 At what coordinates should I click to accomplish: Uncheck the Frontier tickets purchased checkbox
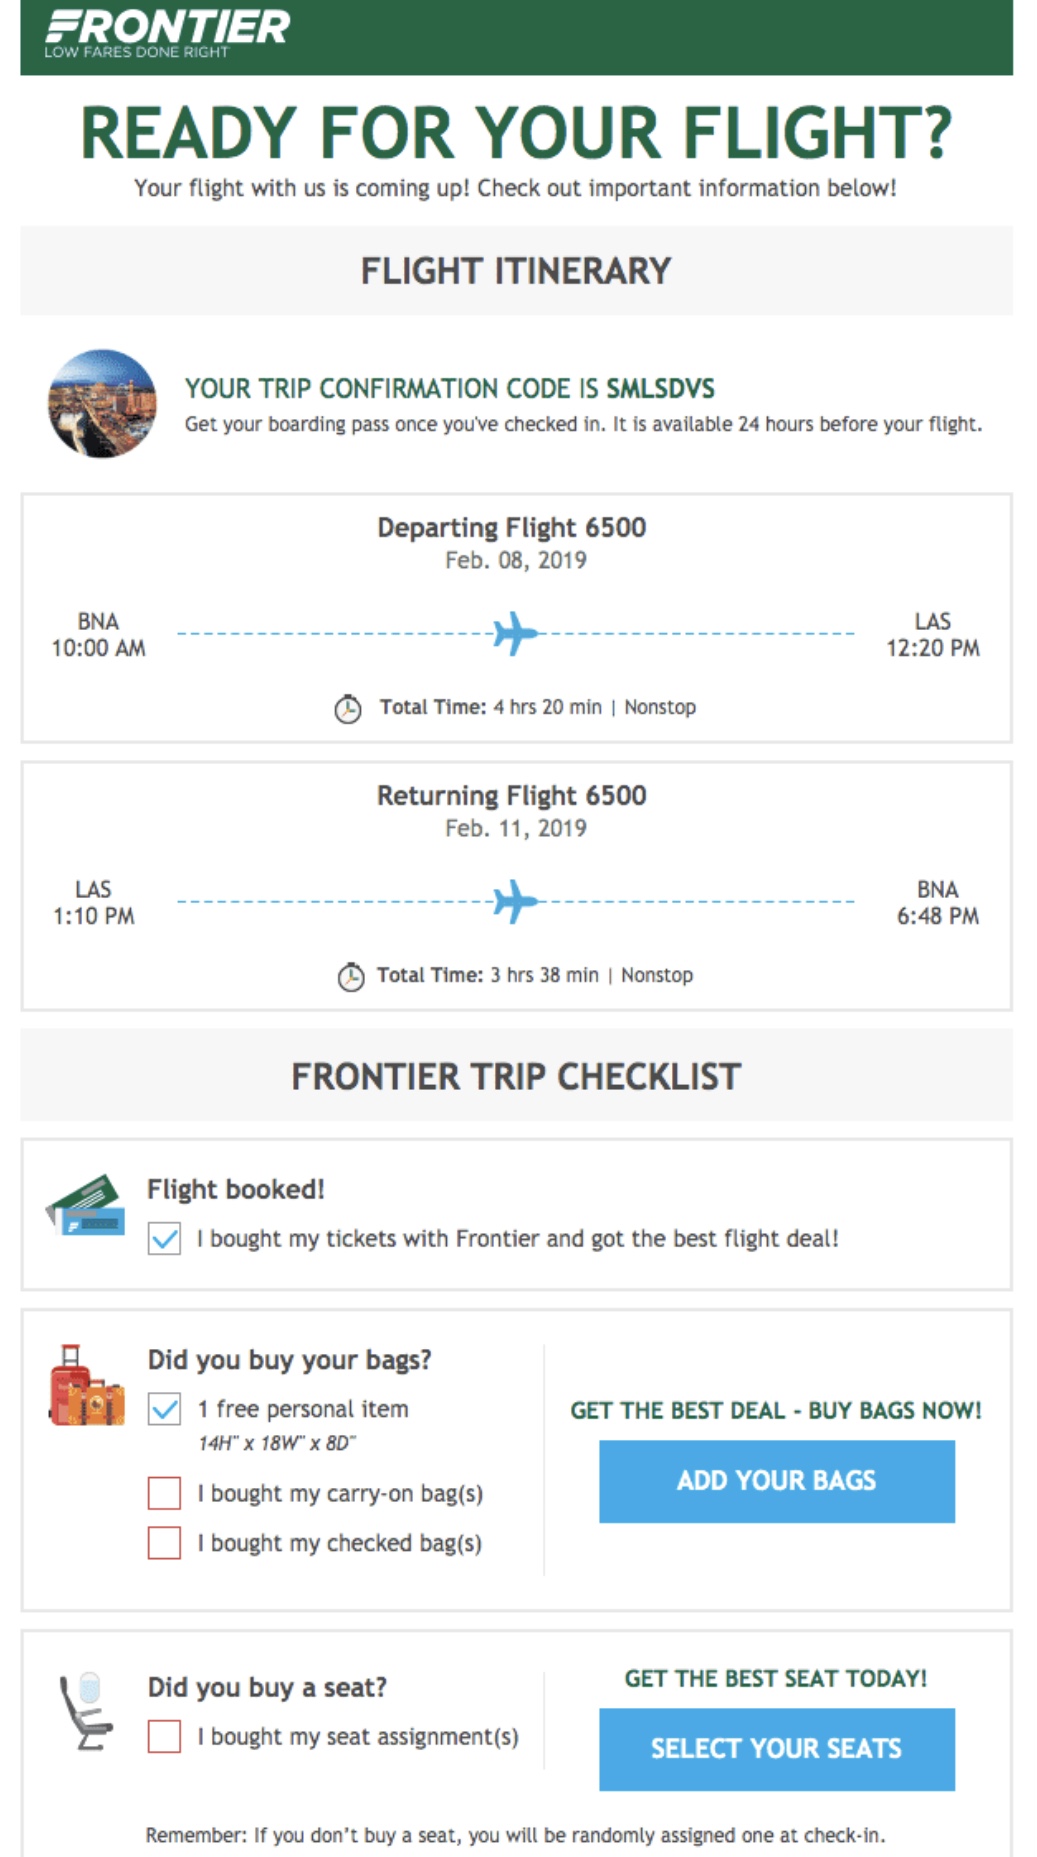162,1240
